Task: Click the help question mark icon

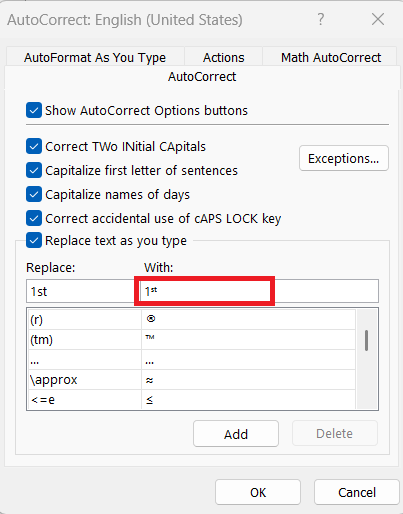Action: pyautogui.click(x=320, y=19)
